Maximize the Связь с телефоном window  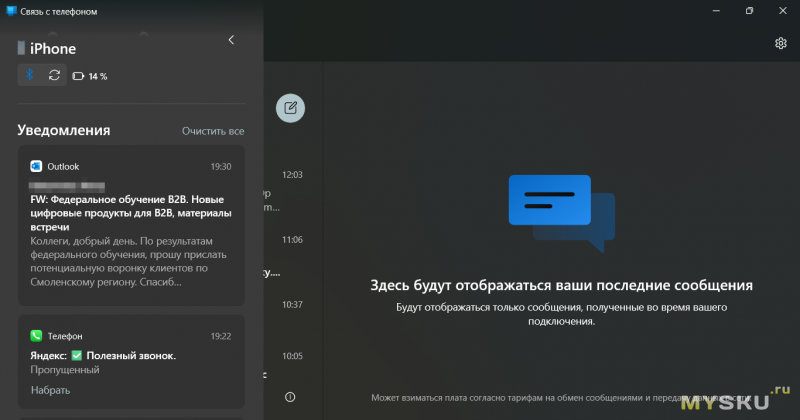click(749, 11)
